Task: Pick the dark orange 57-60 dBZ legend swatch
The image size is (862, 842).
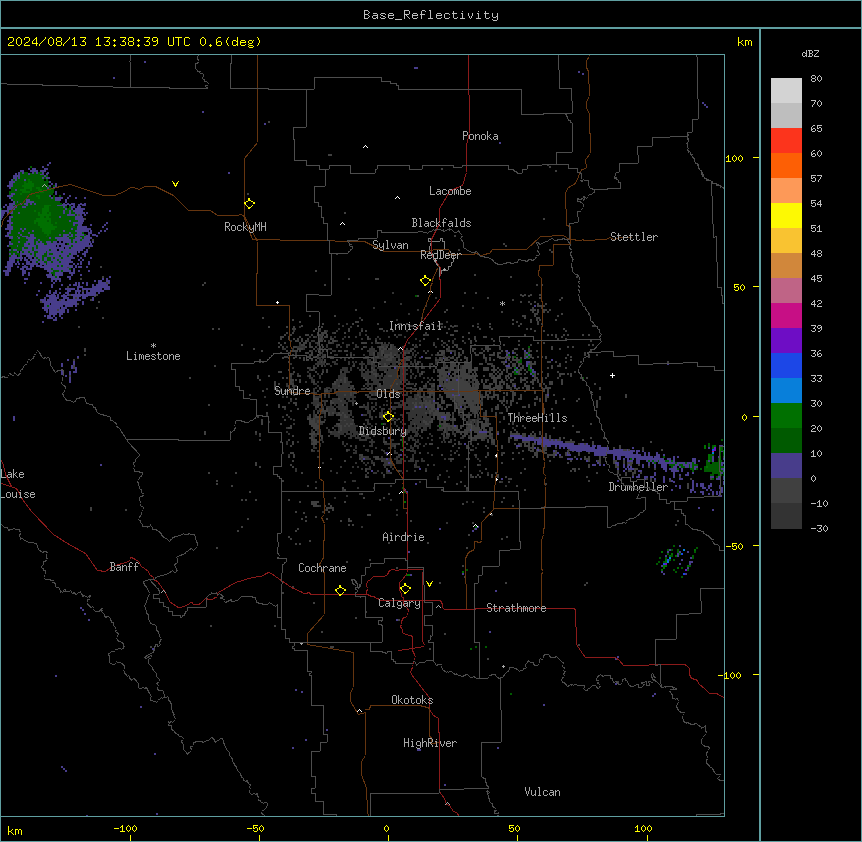Action: [x=786, y=165]
